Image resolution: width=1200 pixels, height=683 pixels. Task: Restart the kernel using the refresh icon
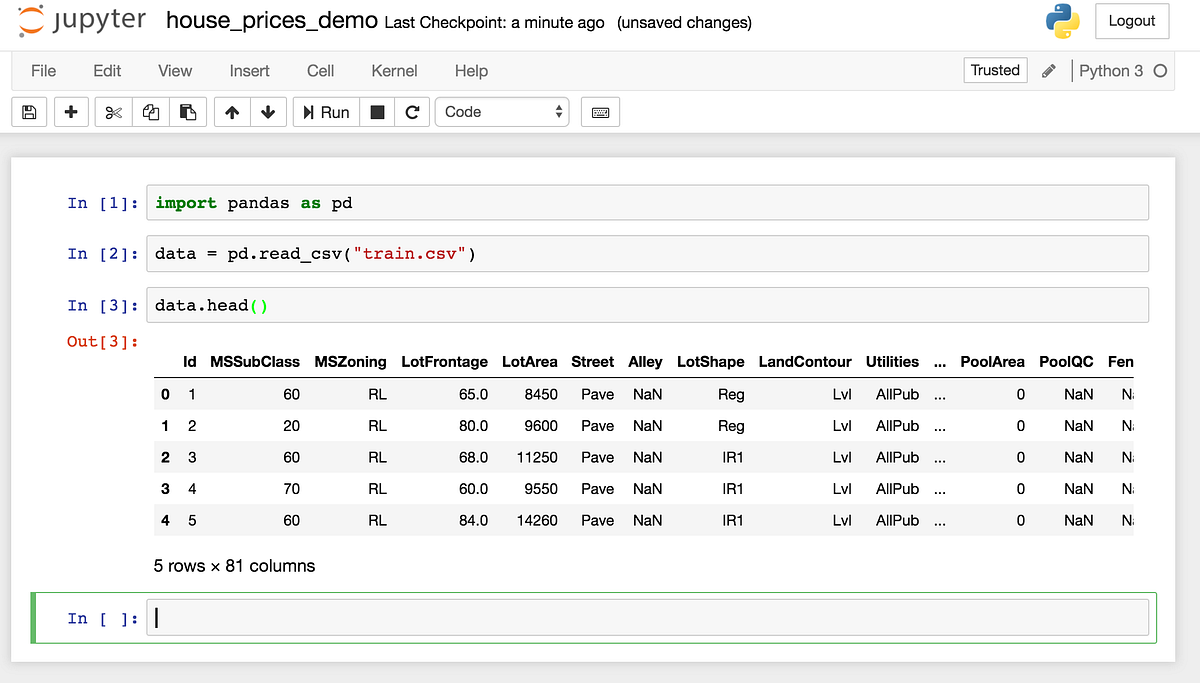pyautogui.click(x=413, y=112)
